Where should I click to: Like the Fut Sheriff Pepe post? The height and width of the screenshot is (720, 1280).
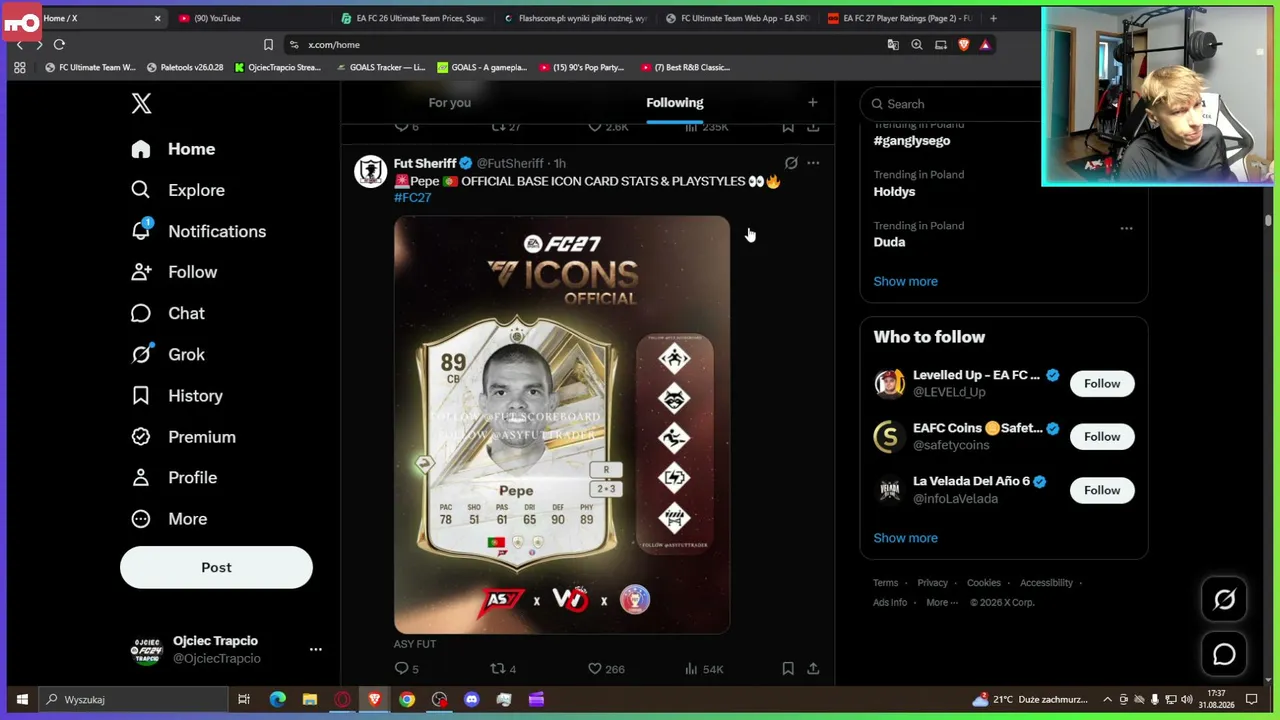click(606, 669)
